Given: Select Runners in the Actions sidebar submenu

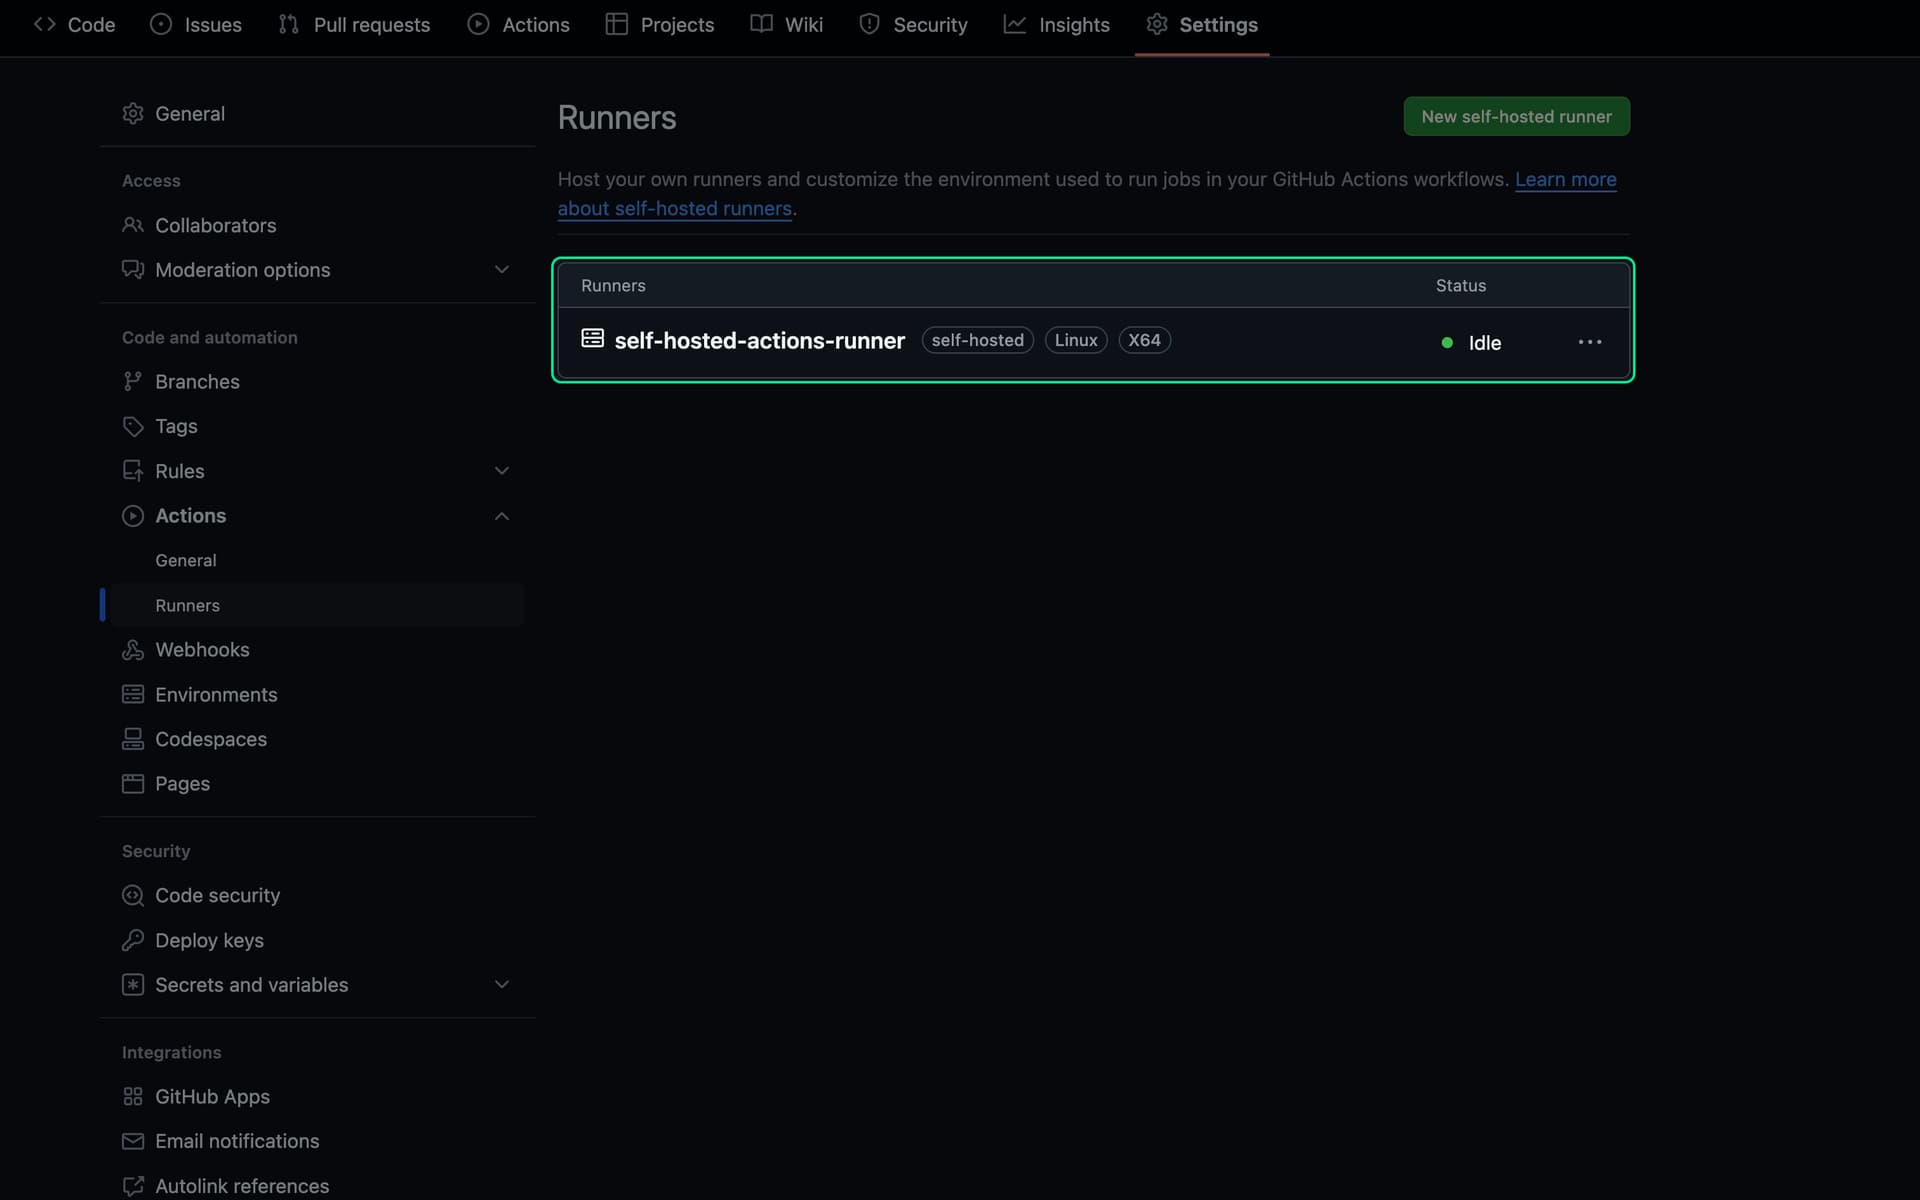Looking at the screenshot, I should (187, 604).
